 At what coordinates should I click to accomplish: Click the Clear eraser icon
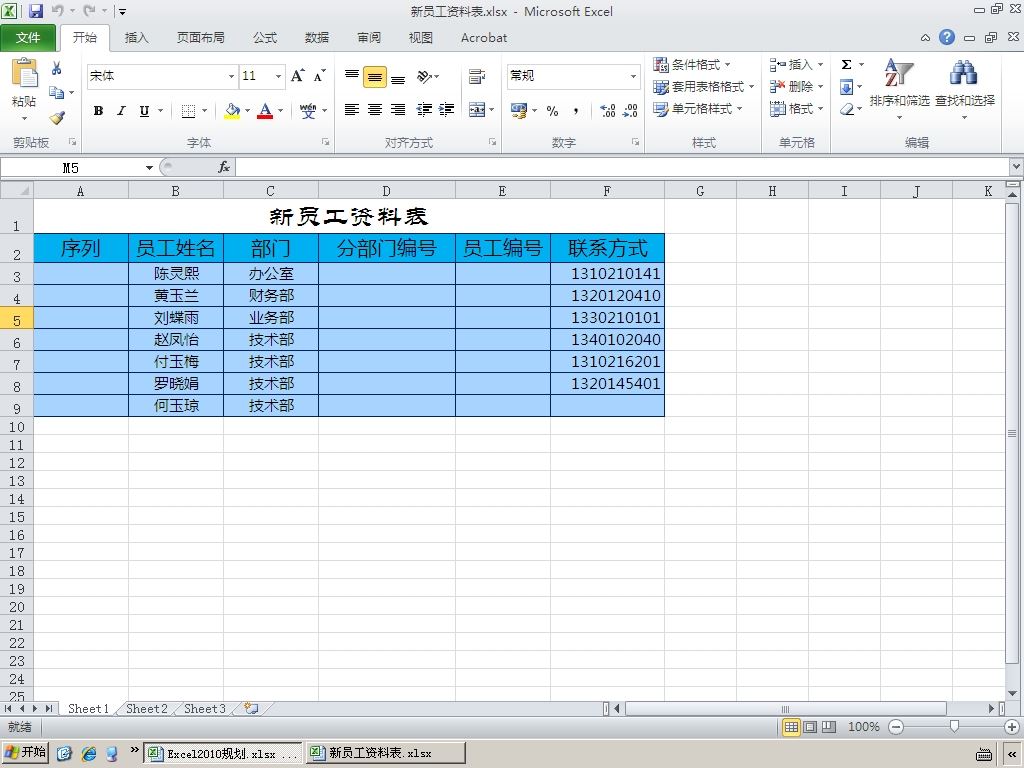[847, 109]
